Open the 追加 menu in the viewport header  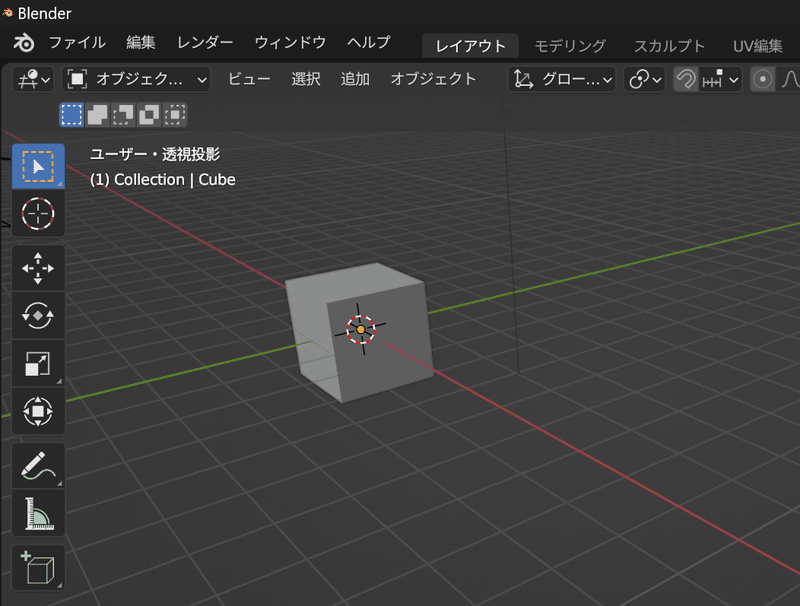click(x=354, y=79)
